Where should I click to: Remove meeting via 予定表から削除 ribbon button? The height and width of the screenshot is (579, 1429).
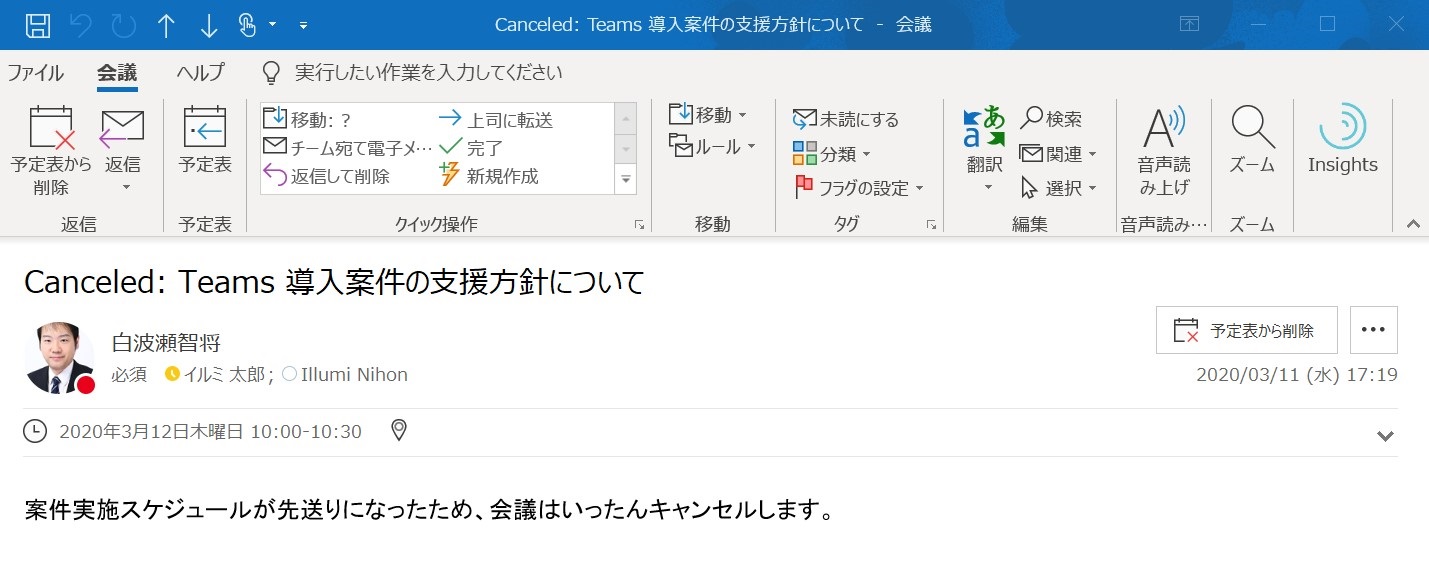(51, 151)
